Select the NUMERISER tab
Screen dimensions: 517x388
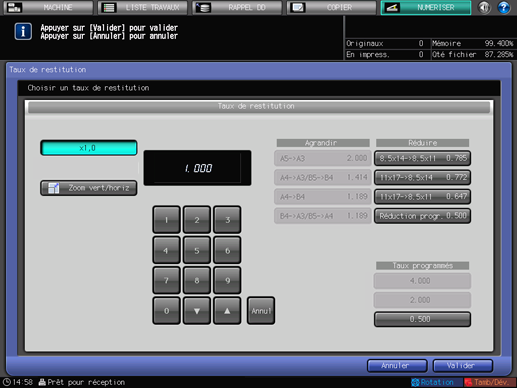(426, 7)
